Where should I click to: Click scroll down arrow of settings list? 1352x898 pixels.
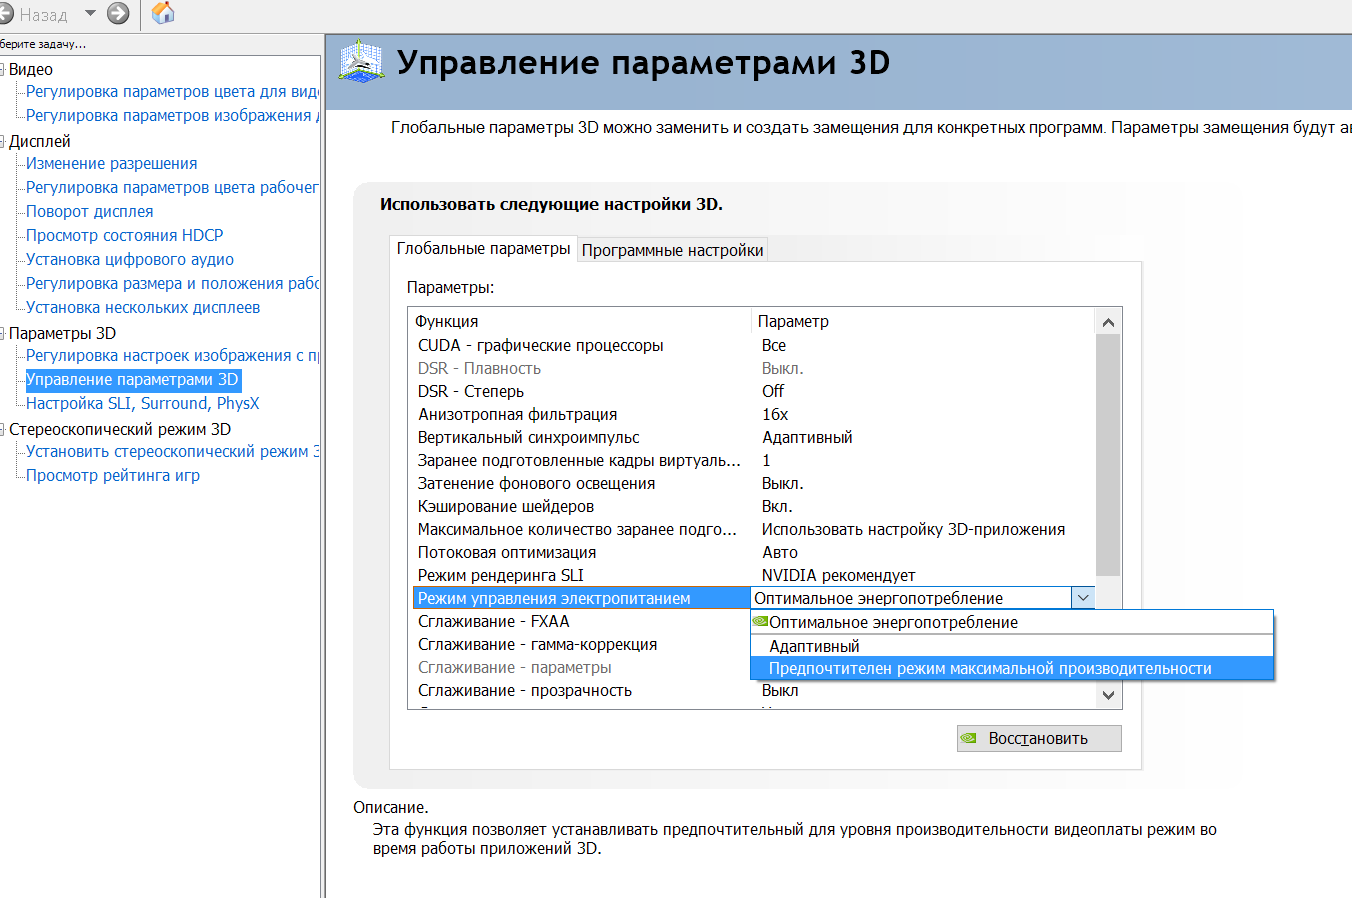click(1108, 695)
